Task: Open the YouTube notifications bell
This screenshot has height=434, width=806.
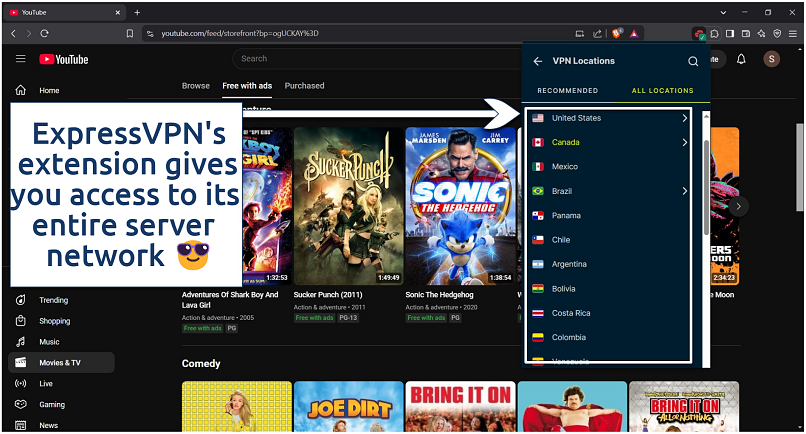Action: (741, 59)
